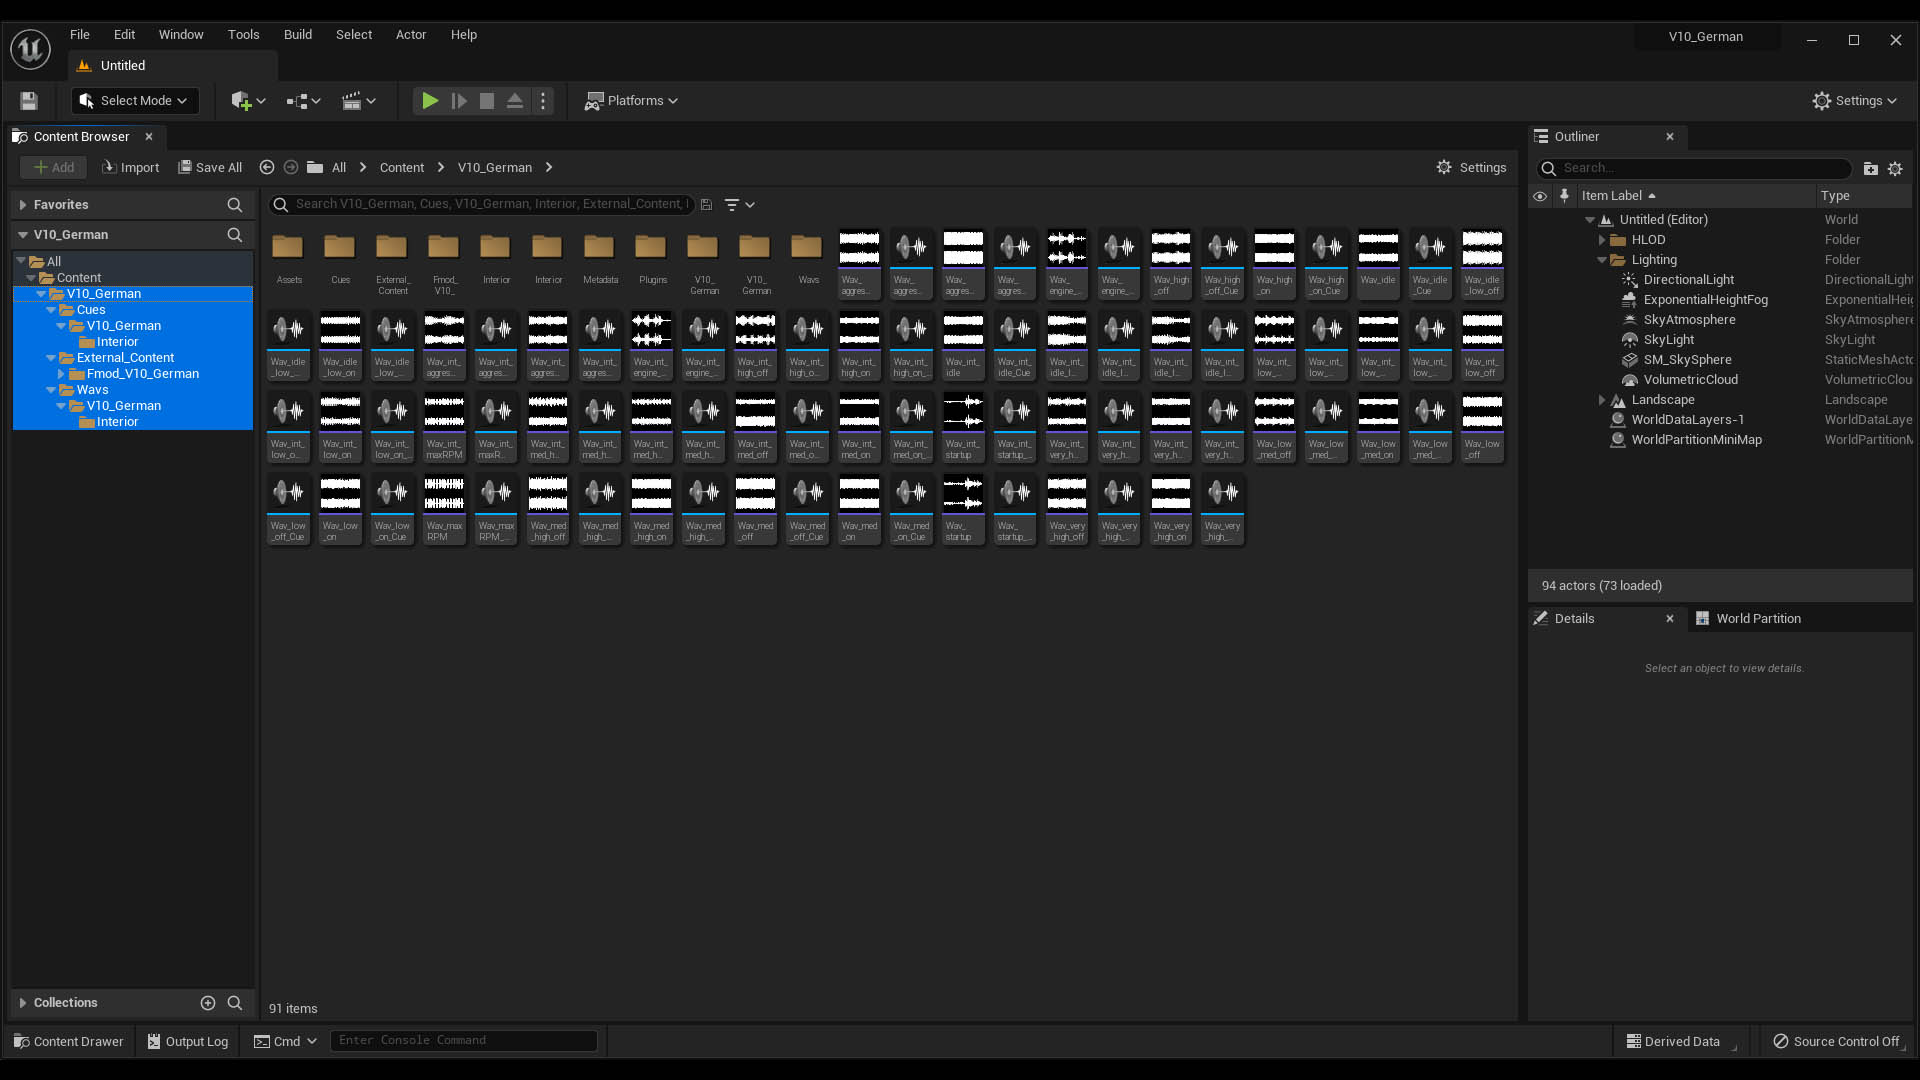Toggle Source Control Off status
1920x1080 pixels.
click(1836, 1041)
